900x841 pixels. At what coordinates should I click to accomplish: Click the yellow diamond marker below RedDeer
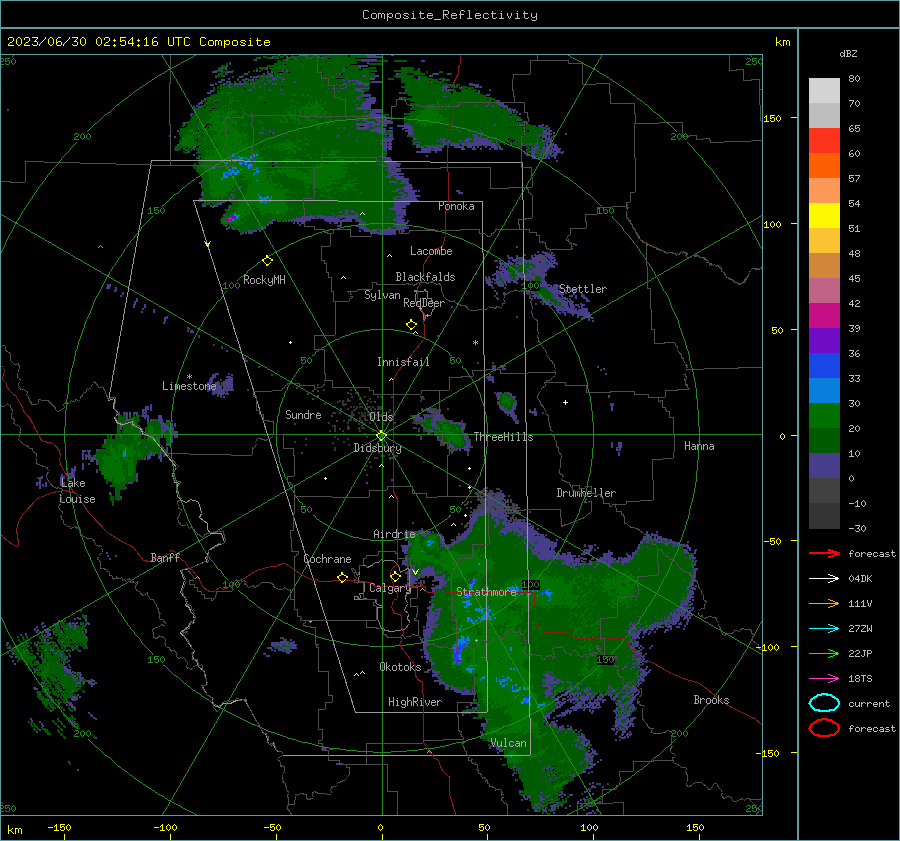tap(411, 325)
